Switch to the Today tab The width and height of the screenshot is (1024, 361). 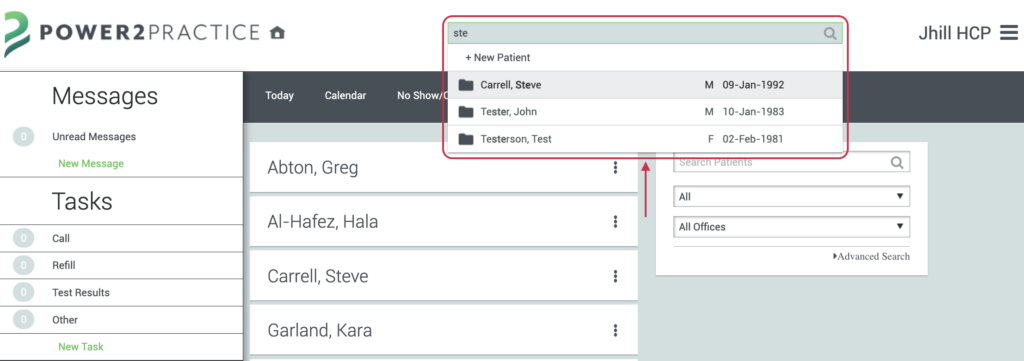280,95
